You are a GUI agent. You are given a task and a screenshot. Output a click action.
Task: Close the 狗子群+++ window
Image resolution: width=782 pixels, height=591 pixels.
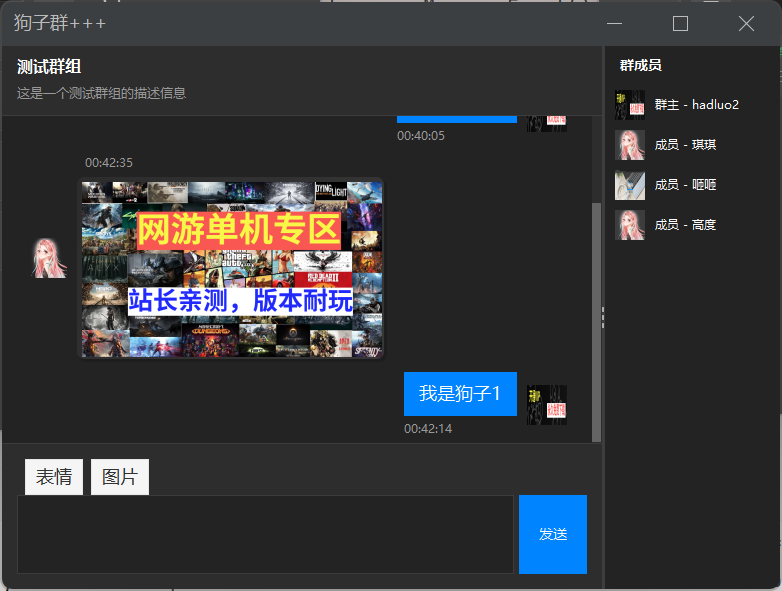(x=746, y=23)
